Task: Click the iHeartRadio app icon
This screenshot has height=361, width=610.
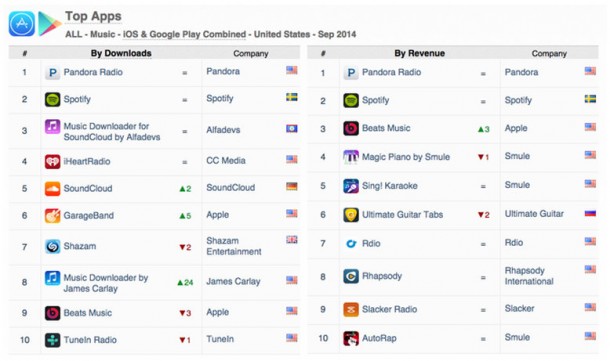Action: (53, 161)
